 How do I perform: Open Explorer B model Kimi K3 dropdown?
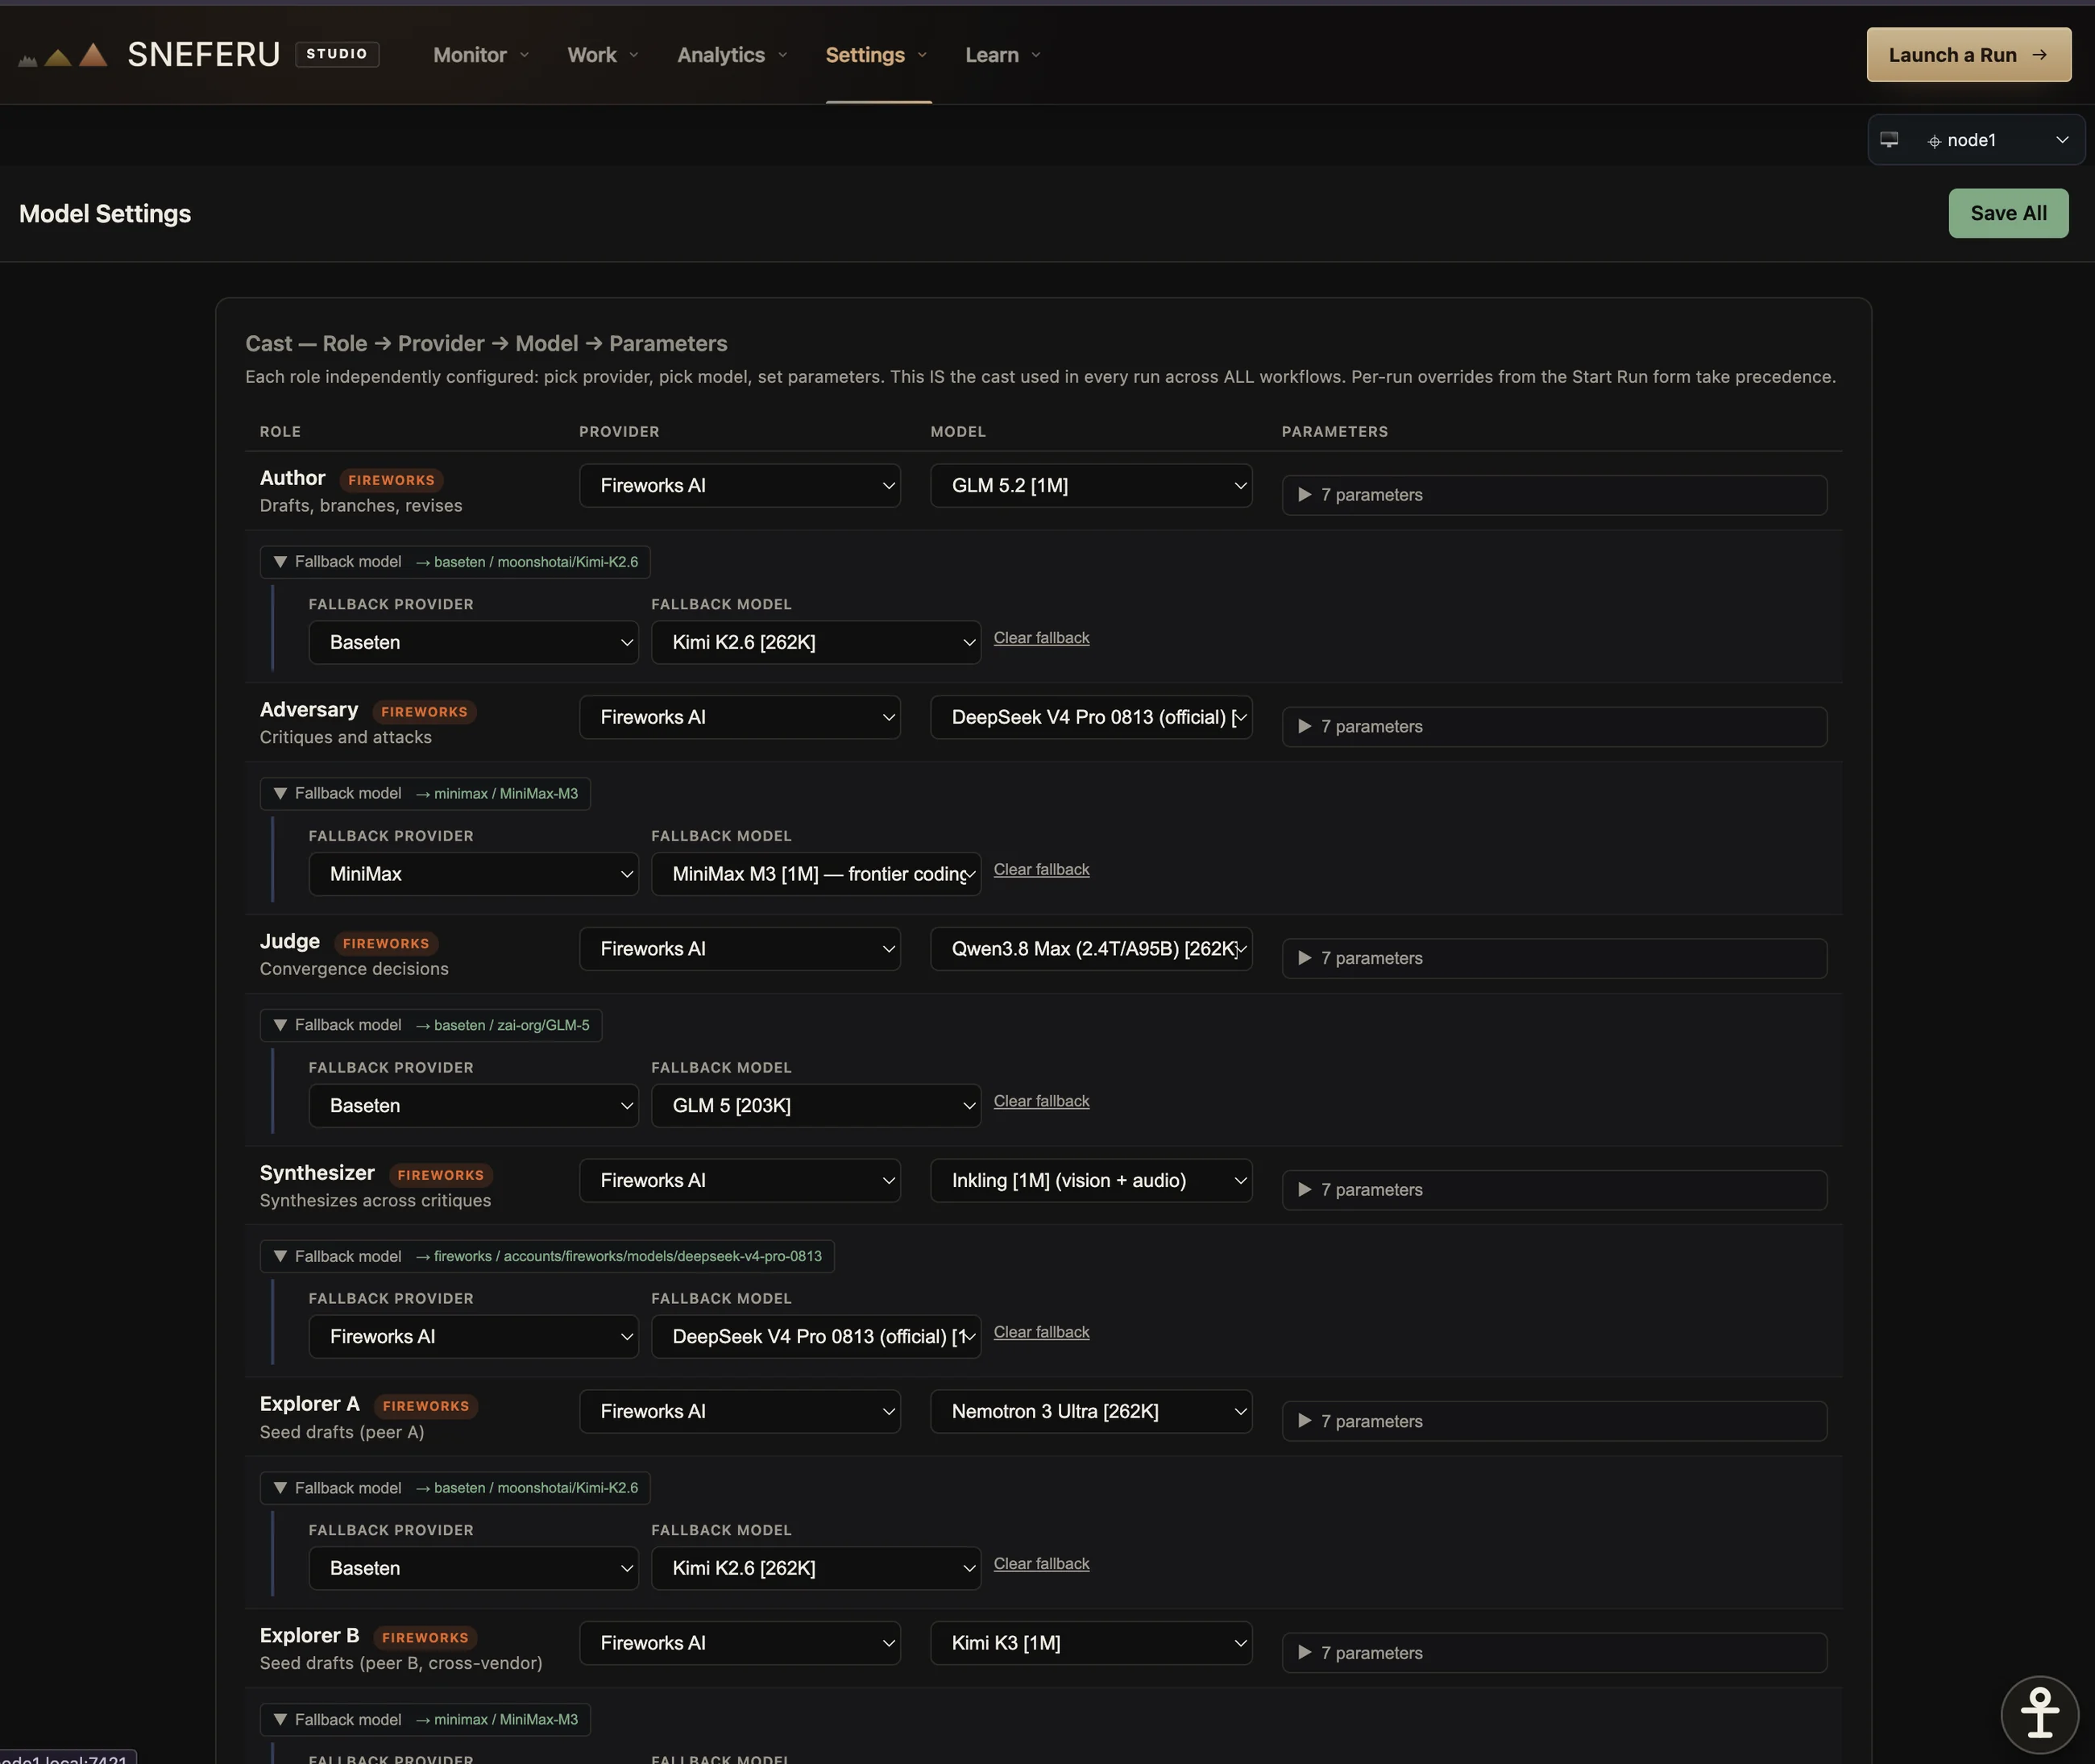1091,1644
